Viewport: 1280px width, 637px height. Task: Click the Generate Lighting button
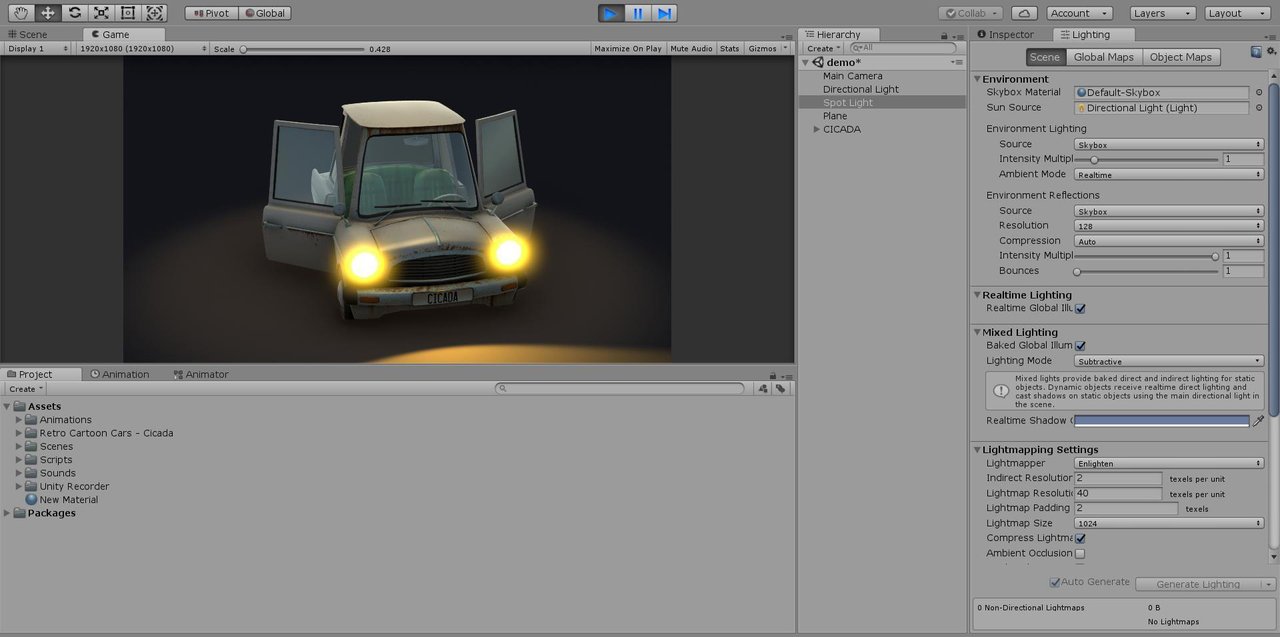point(1197,584)
